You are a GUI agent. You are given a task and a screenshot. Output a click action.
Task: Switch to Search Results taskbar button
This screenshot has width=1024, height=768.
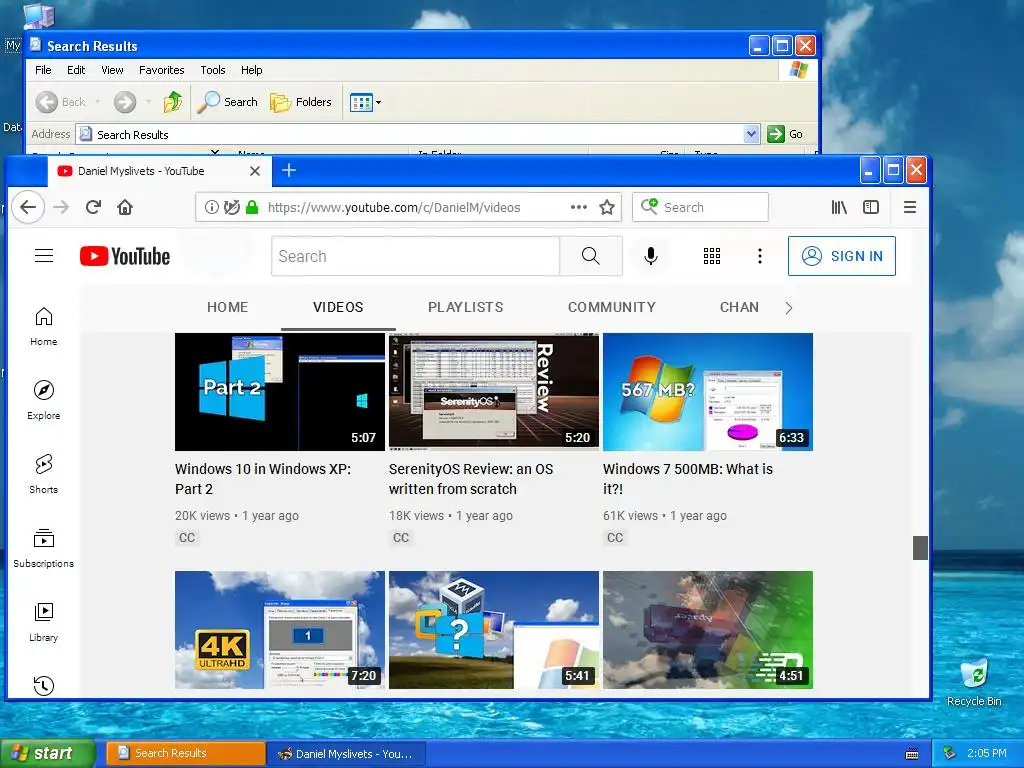[x=185, y=753]
